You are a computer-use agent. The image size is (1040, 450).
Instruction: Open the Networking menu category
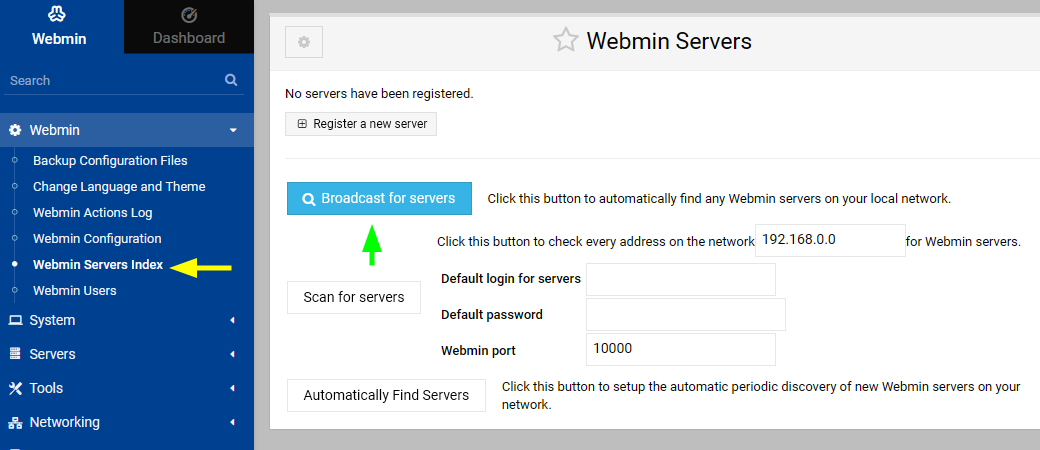127,422
